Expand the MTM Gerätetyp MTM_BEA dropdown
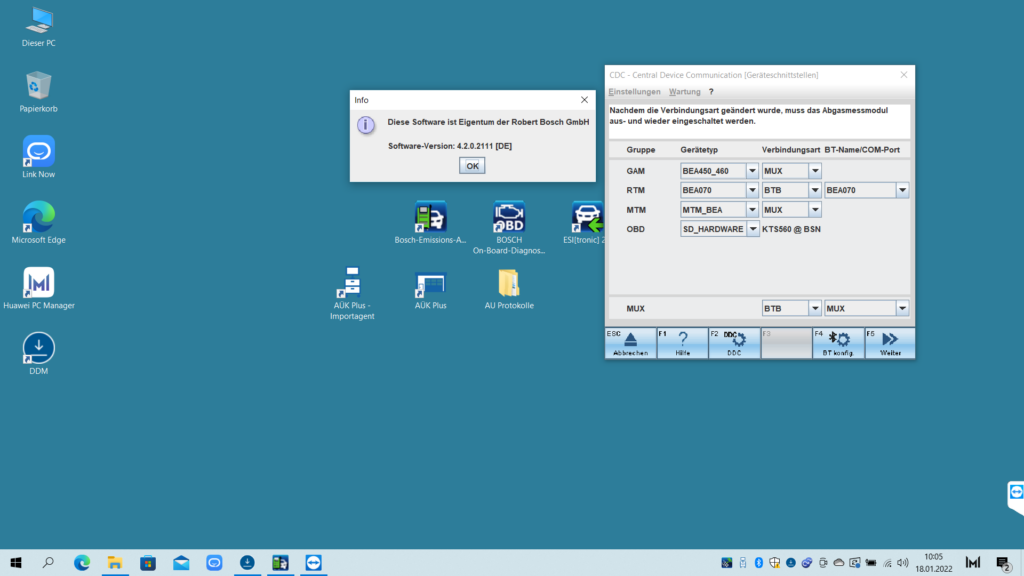This screenshot has height=576, width=1024. pyautogui.click(x=752, y=210)
